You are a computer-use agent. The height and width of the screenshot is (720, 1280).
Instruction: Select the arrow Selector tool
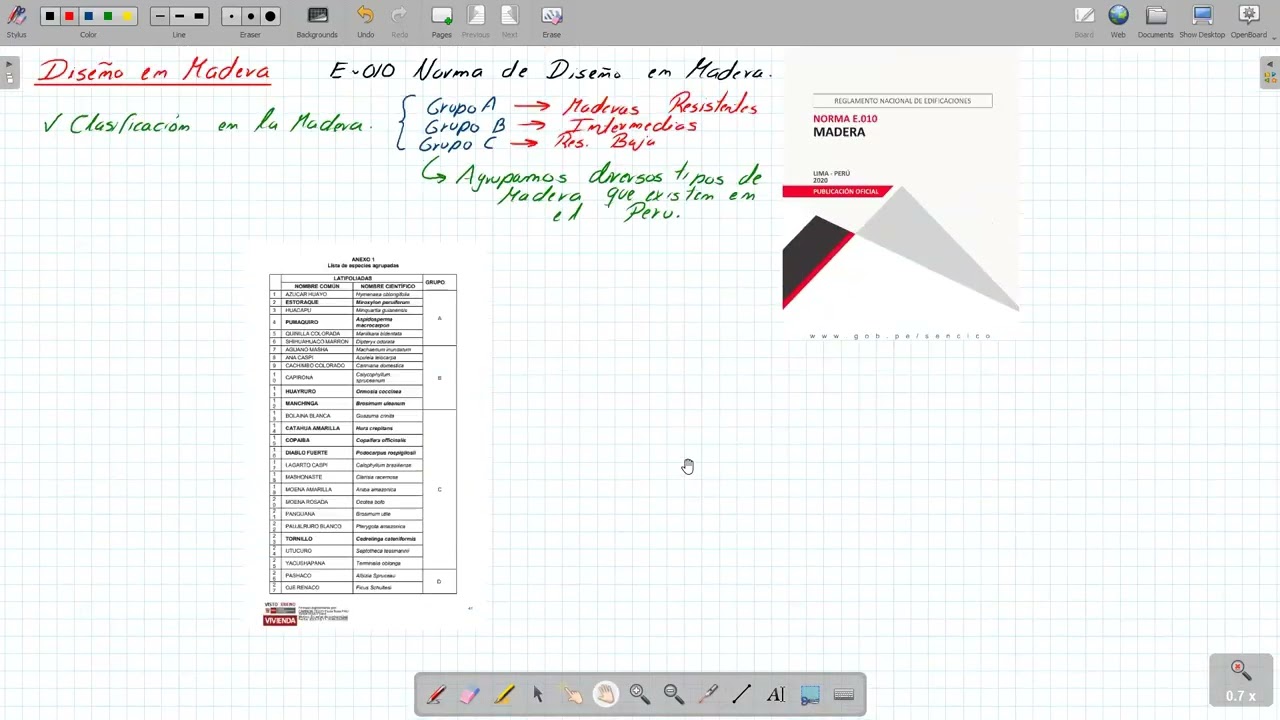click(x=538, y=694)
